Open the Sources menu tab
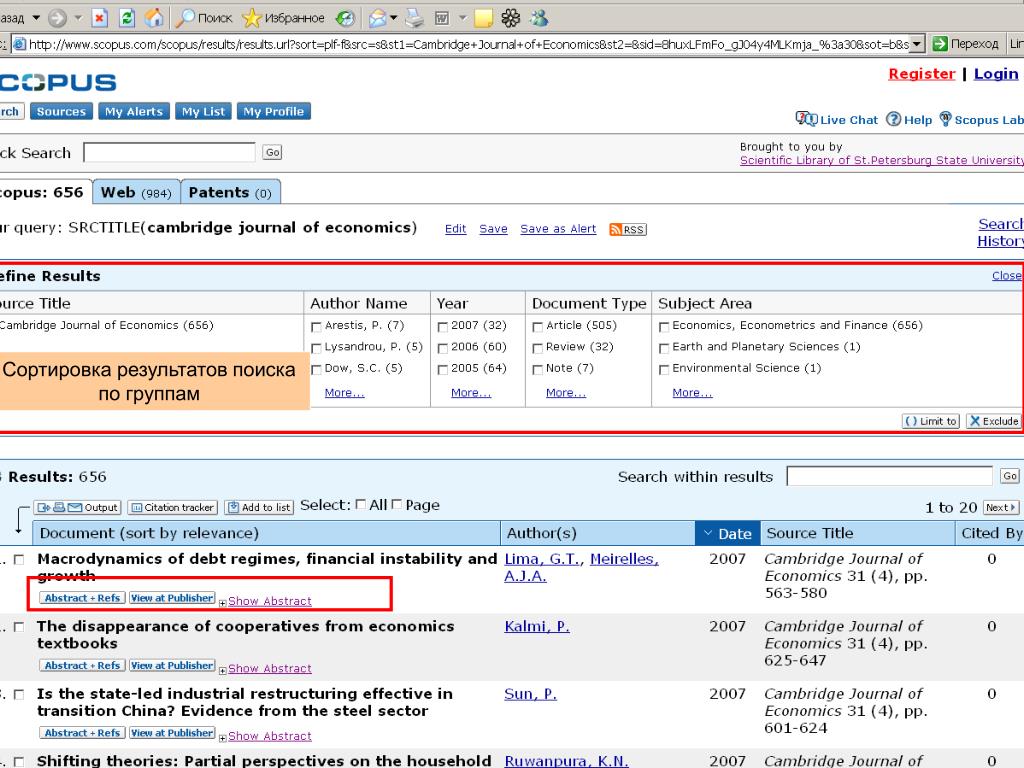The width and height of the screenshot is (1024, 768). [61, 112]
